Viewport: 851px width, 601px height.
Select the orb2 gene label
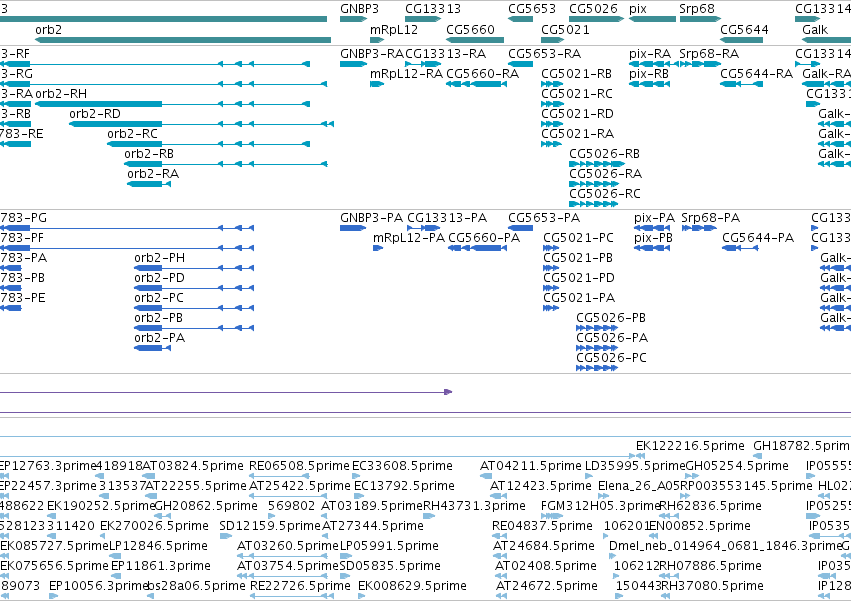pos(48,29)
